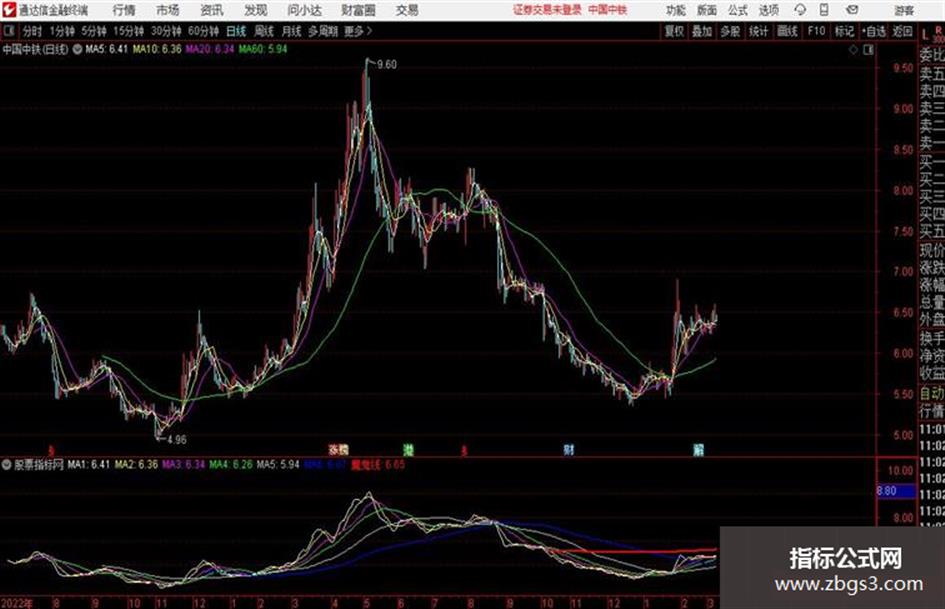Open the mail envelope icon
The image size is (945, 609).
(x=852, y=10)
